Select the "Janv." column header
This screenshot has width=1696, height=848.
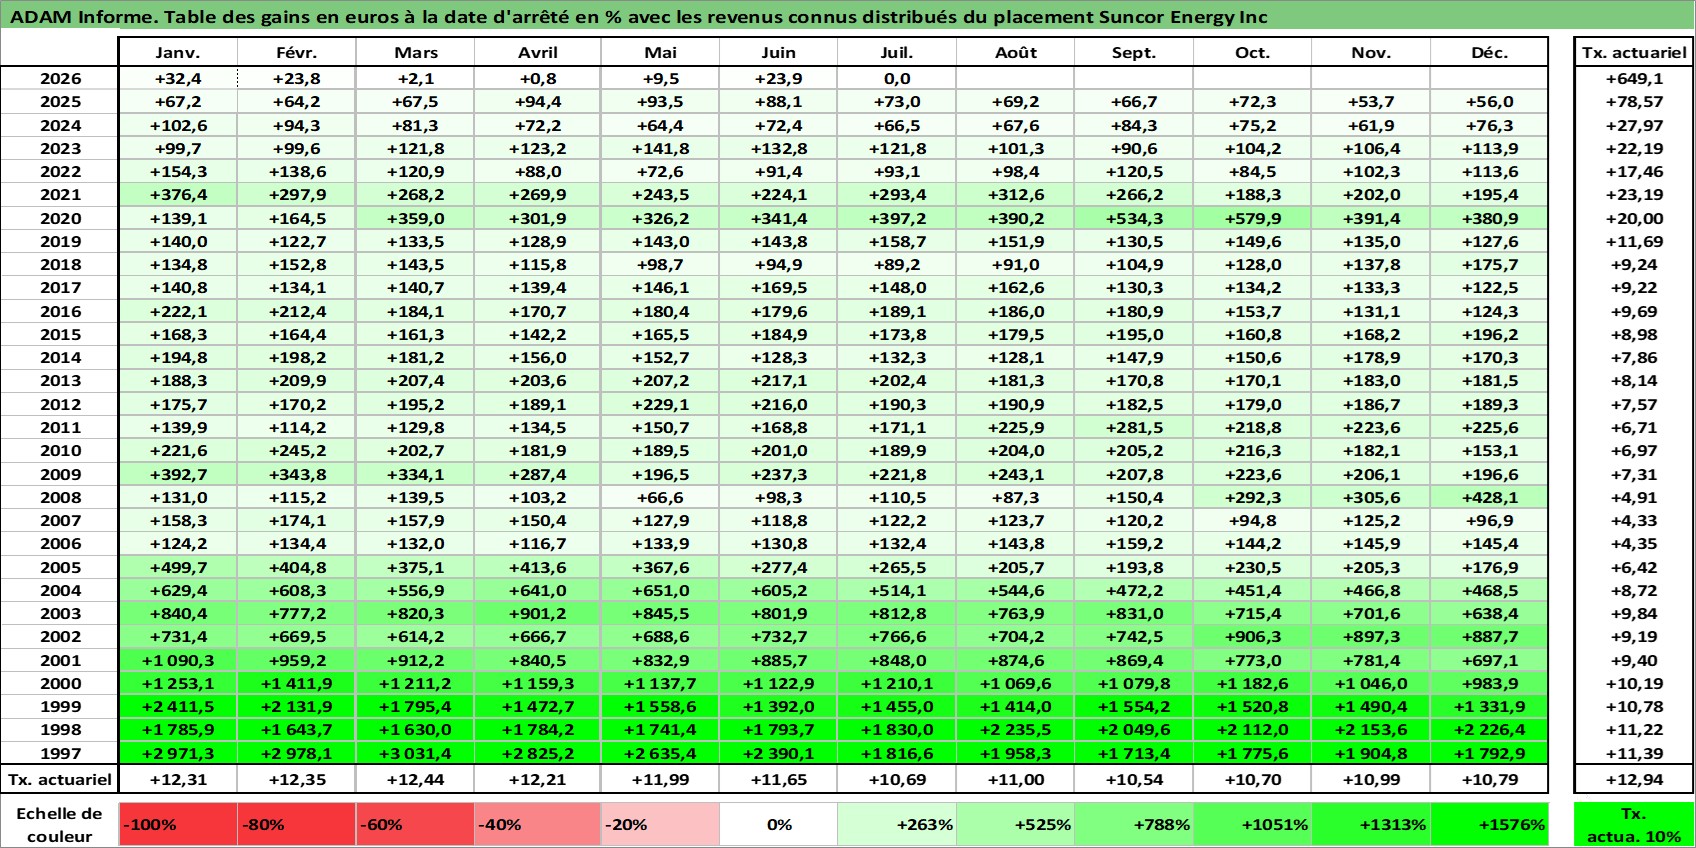point(178,53)
